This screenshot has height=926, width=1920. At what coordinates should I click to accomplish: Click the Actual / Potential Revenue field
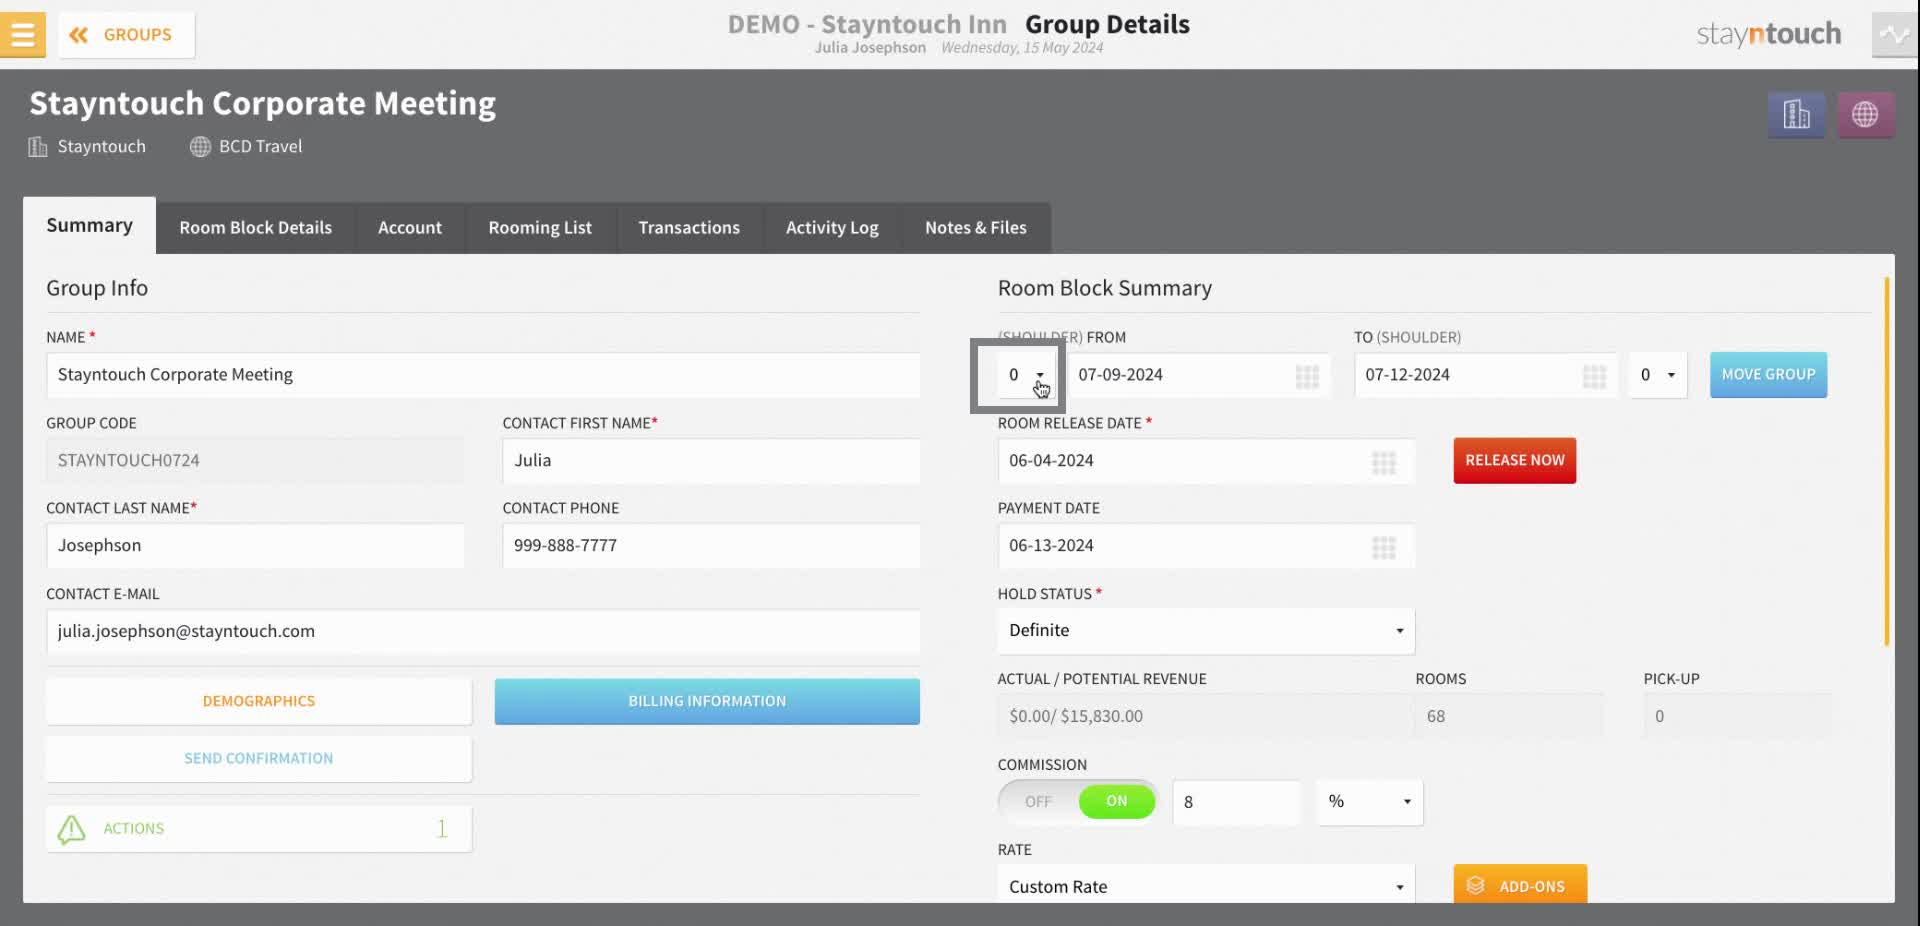pos(1205,717)
